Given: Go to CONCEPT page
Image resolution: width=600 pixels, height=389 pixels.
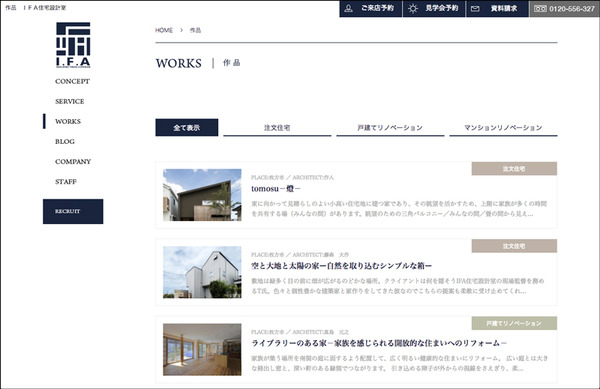Looking at the screenshot, I should click(x=72, y=81).
